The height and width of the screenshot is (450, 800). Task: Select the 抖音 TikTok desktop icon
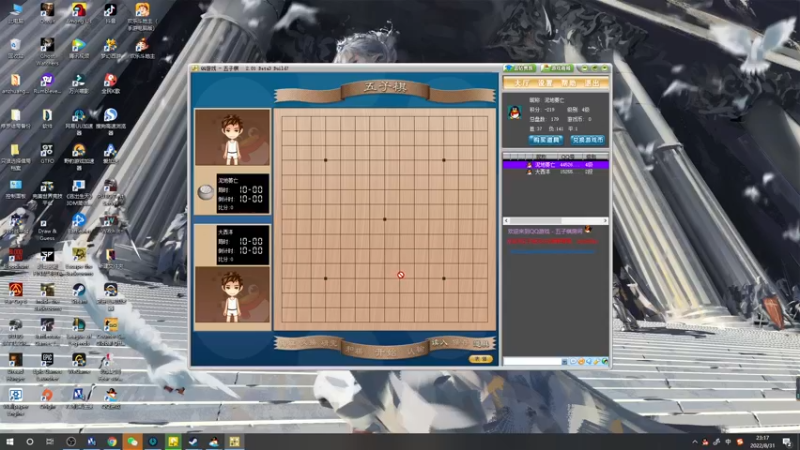coord(110,14)
